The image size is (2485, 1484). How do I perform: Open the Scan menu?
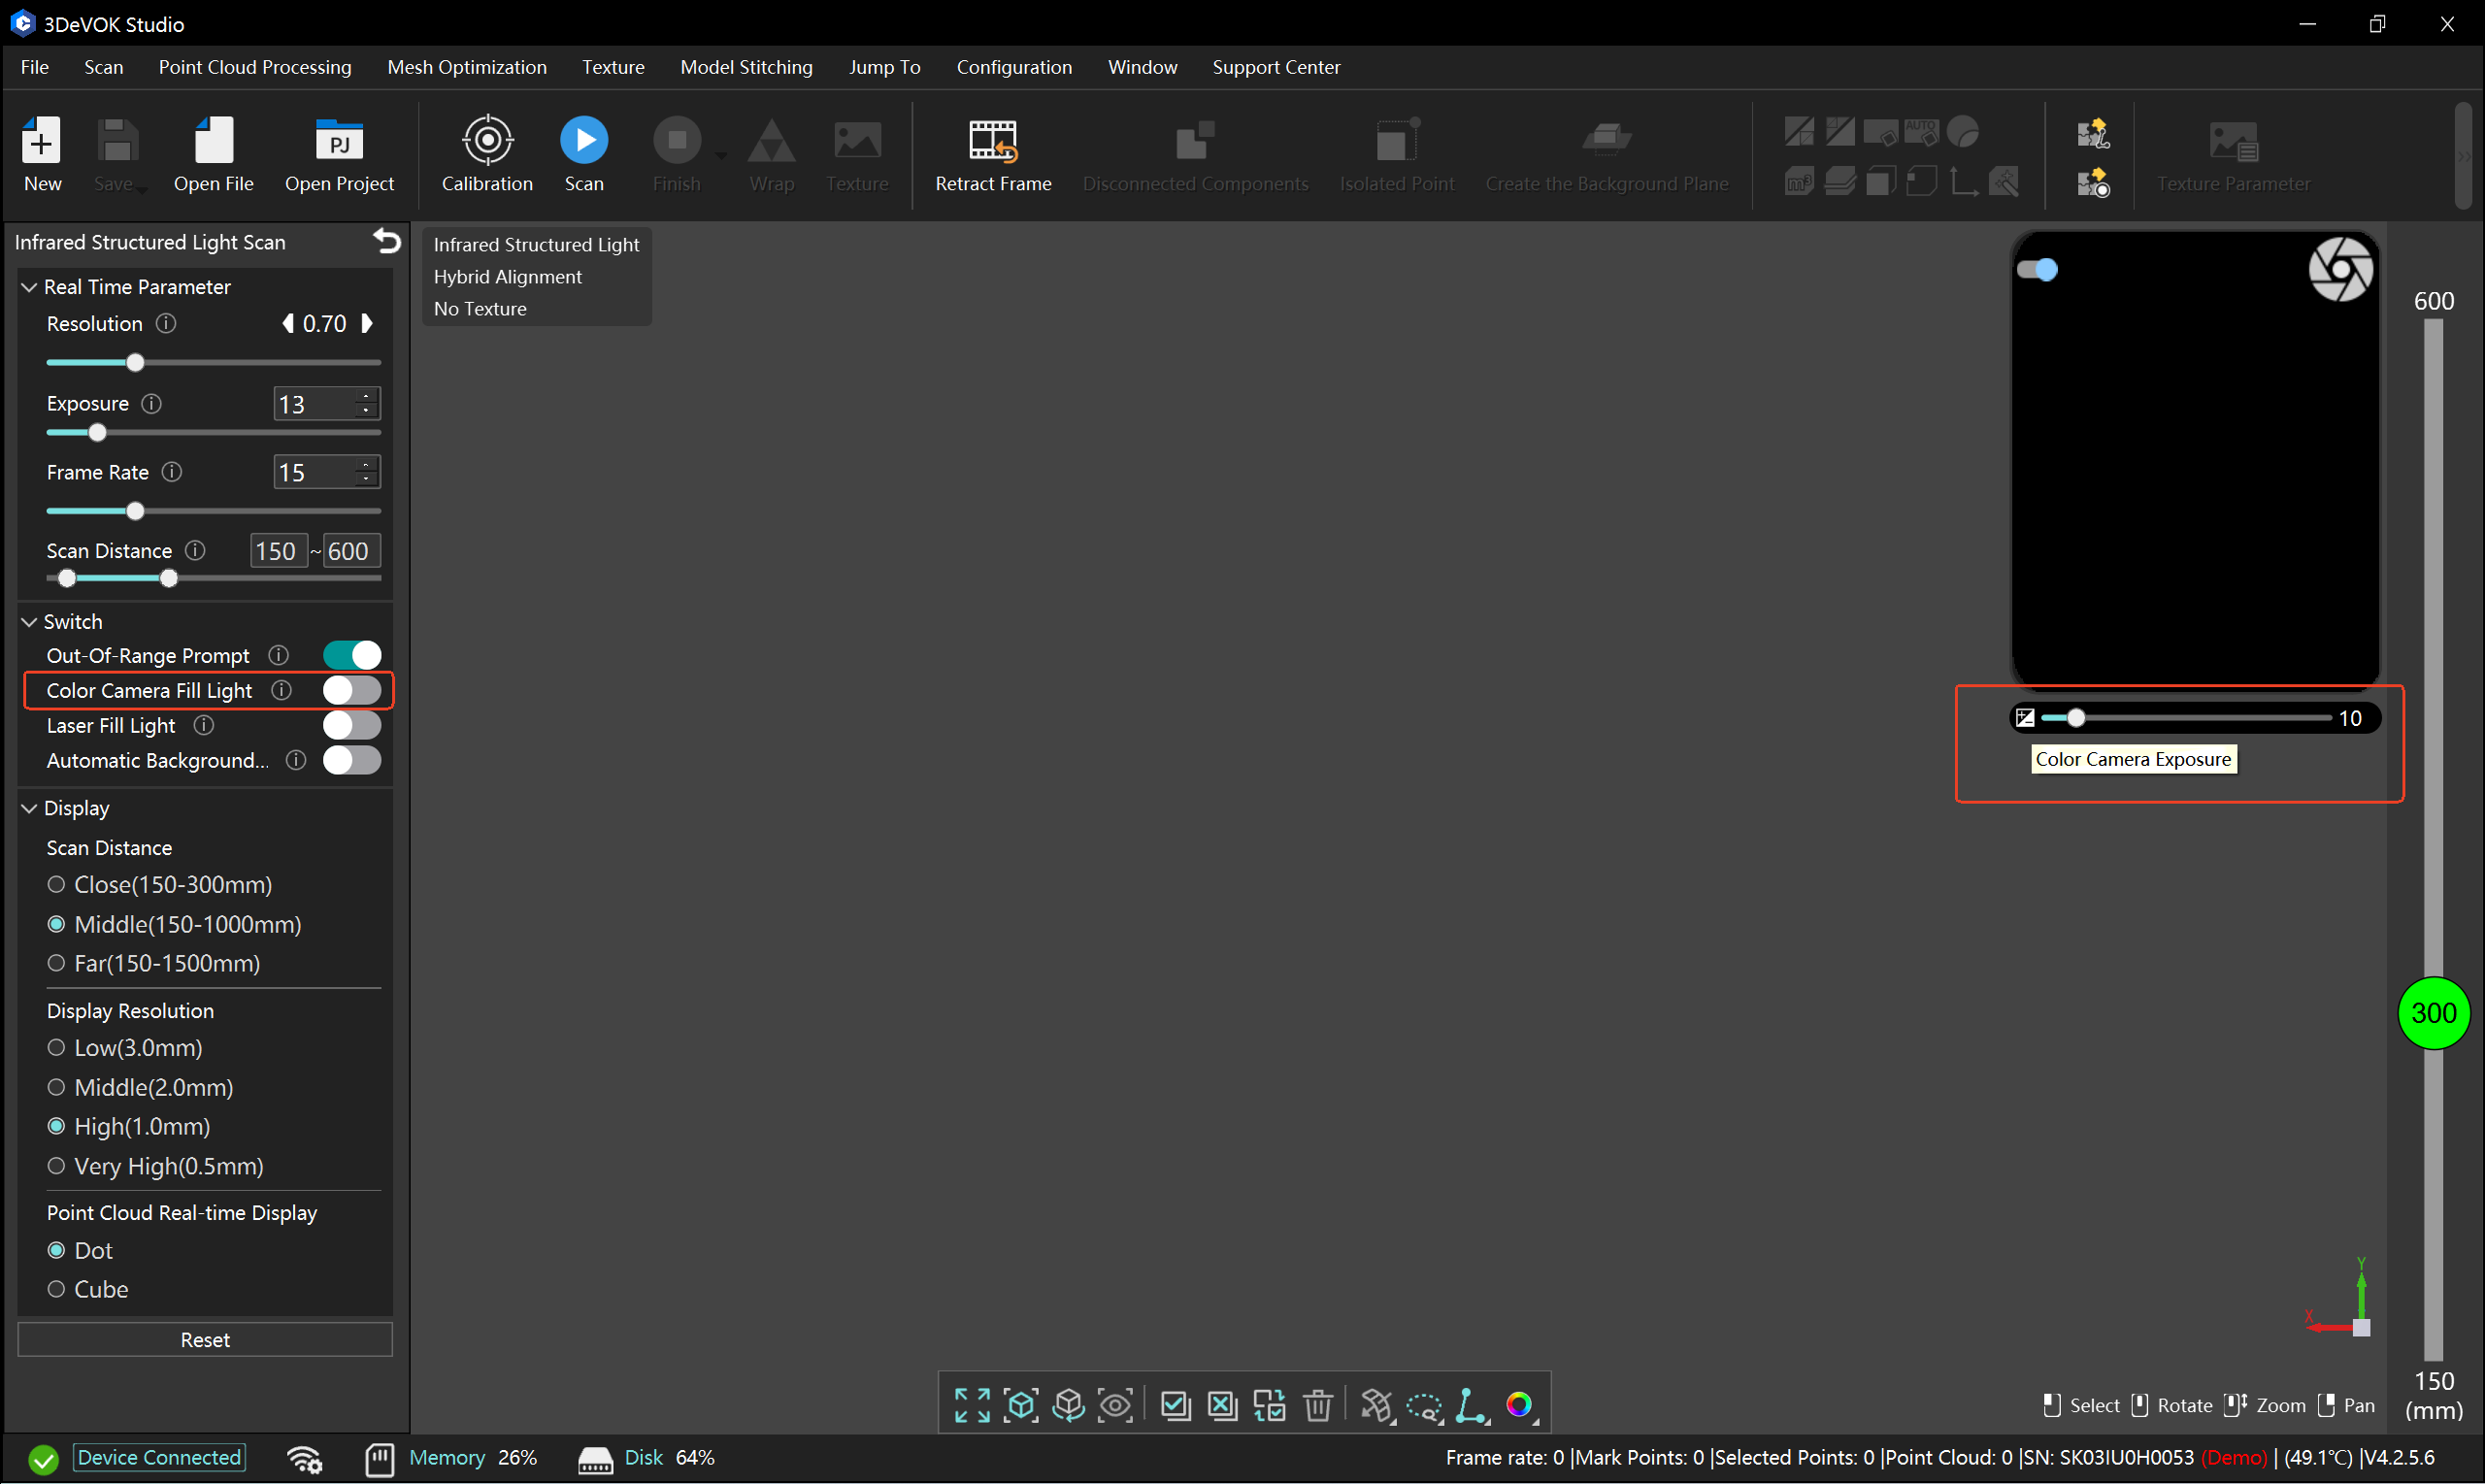(x=104, y=67)
